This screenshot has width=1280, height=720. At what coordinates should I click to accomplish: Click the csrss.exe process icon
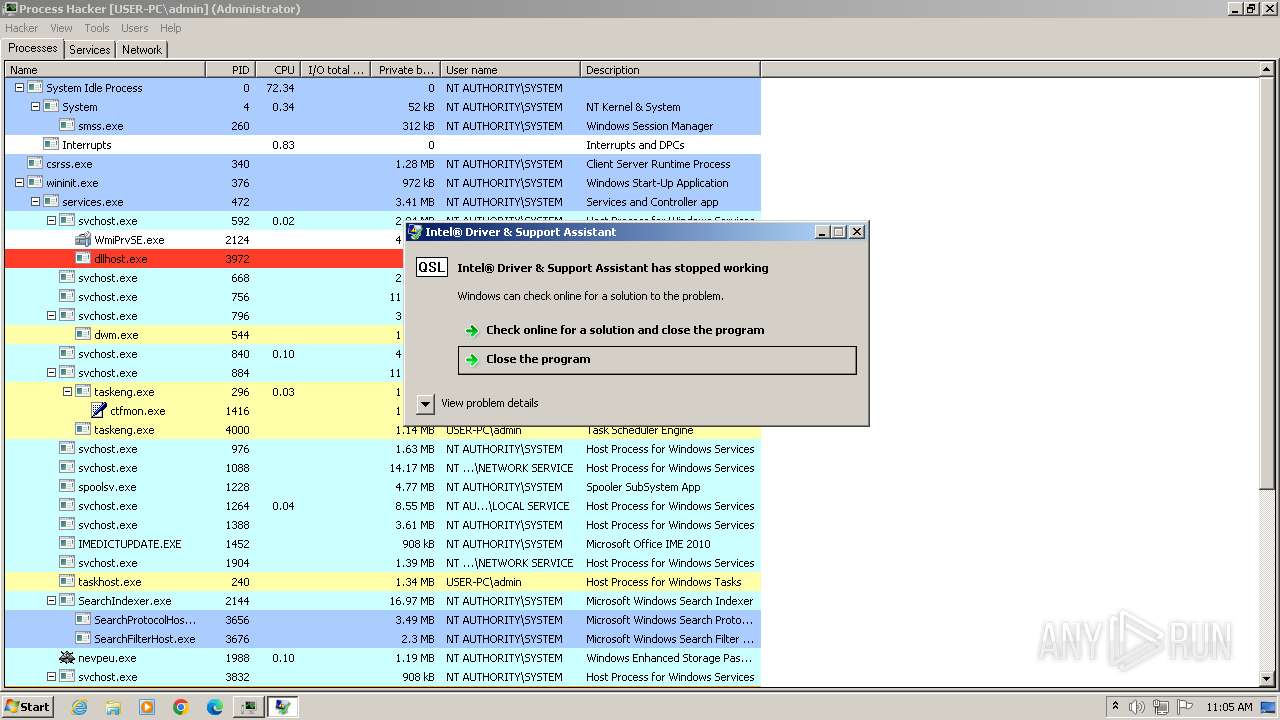[35, 164]
